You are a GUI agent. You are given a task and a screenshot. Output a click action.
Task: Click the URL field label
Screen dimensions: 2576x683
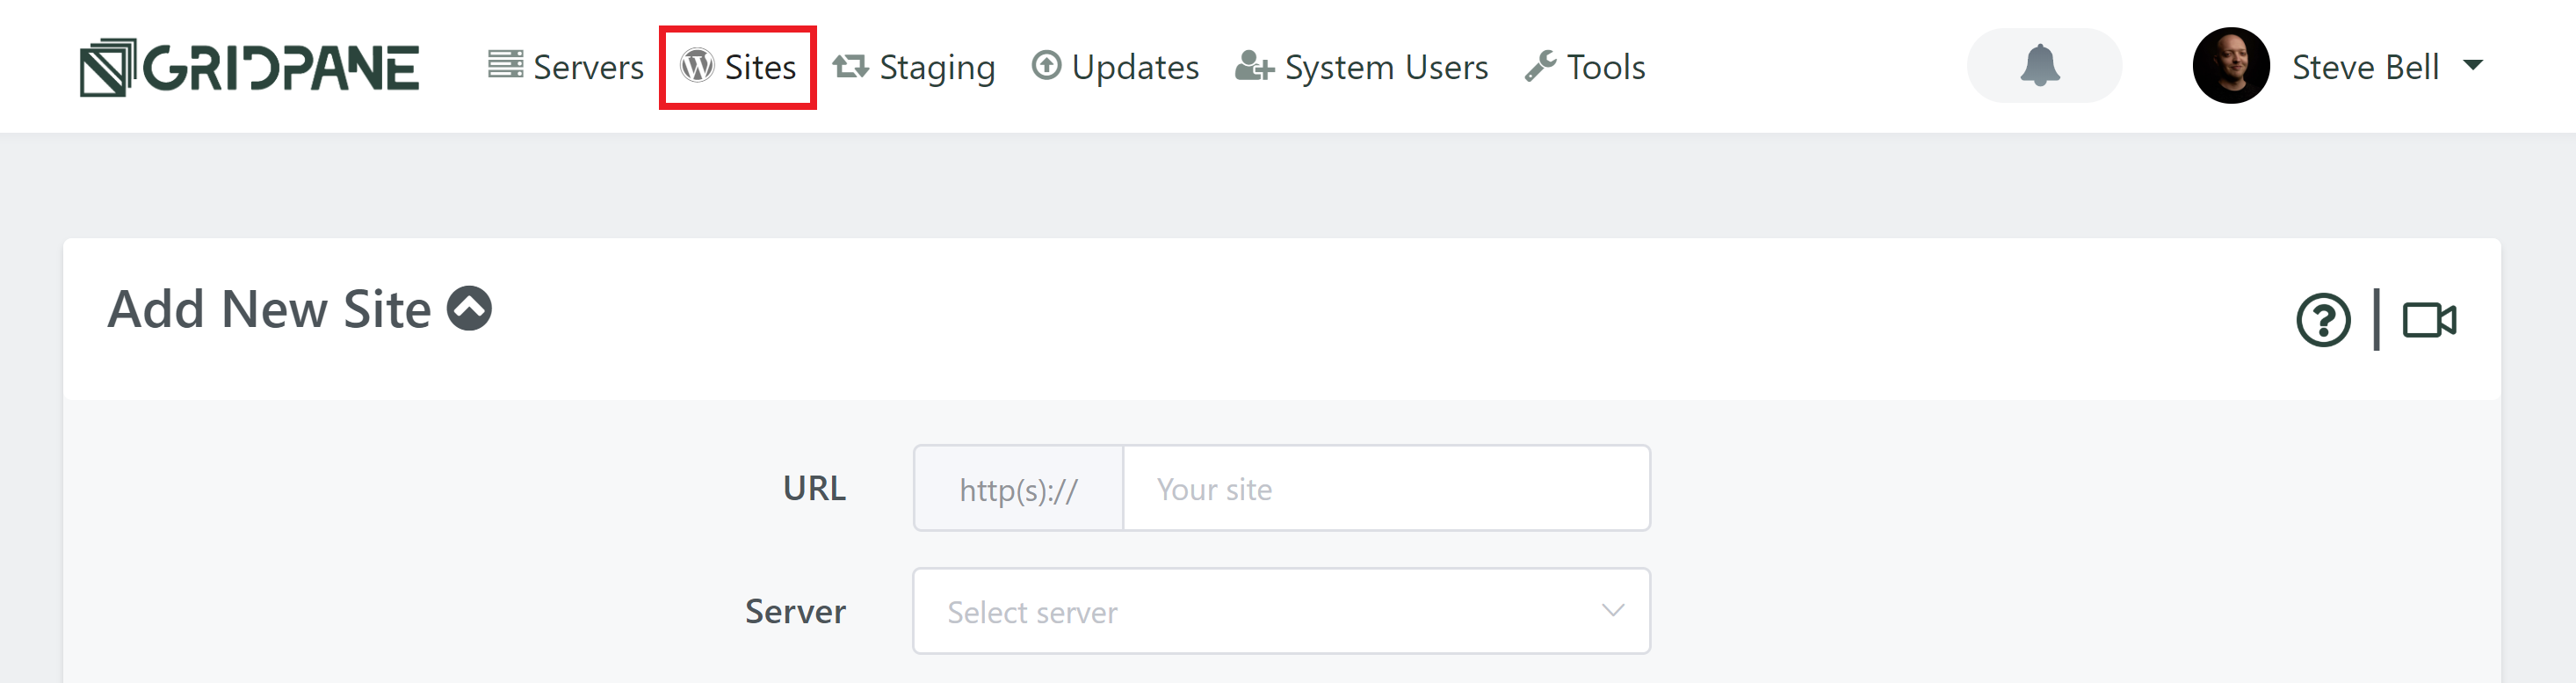[x=814, y=488]
